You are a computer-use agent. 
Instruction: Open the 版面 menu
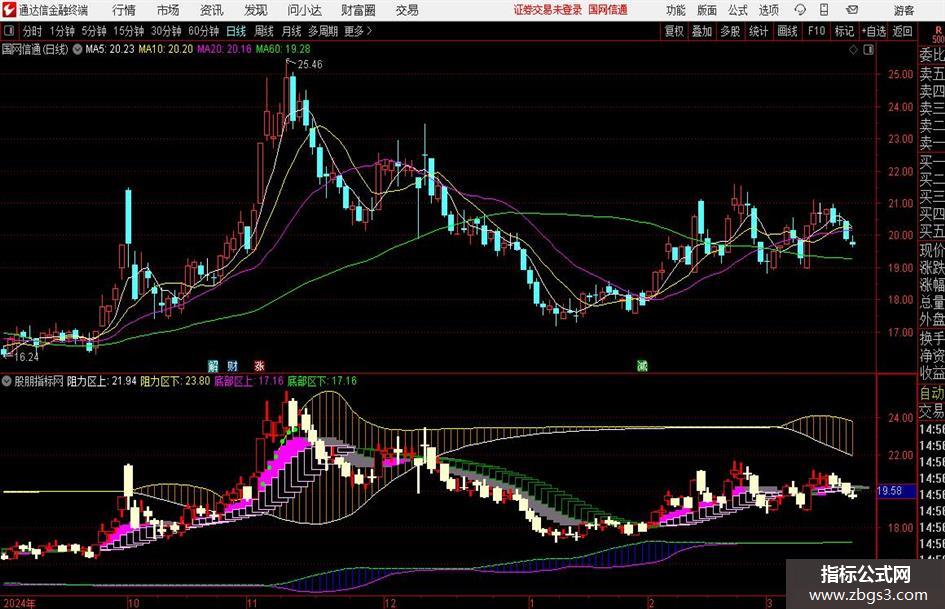coord(707,10)
